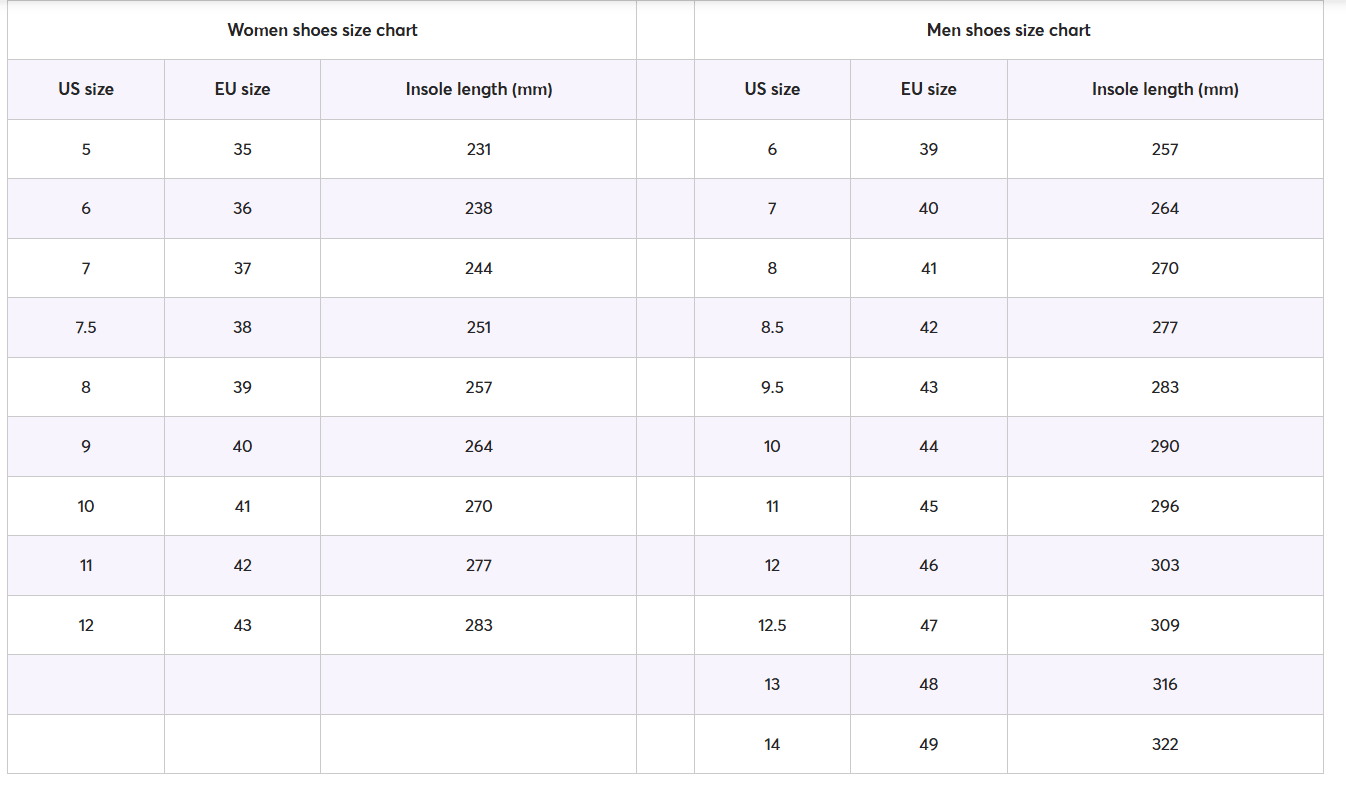Select the men's EU size column header
The height and width of the screenshot is (786, 1346).
click(928, 89)
